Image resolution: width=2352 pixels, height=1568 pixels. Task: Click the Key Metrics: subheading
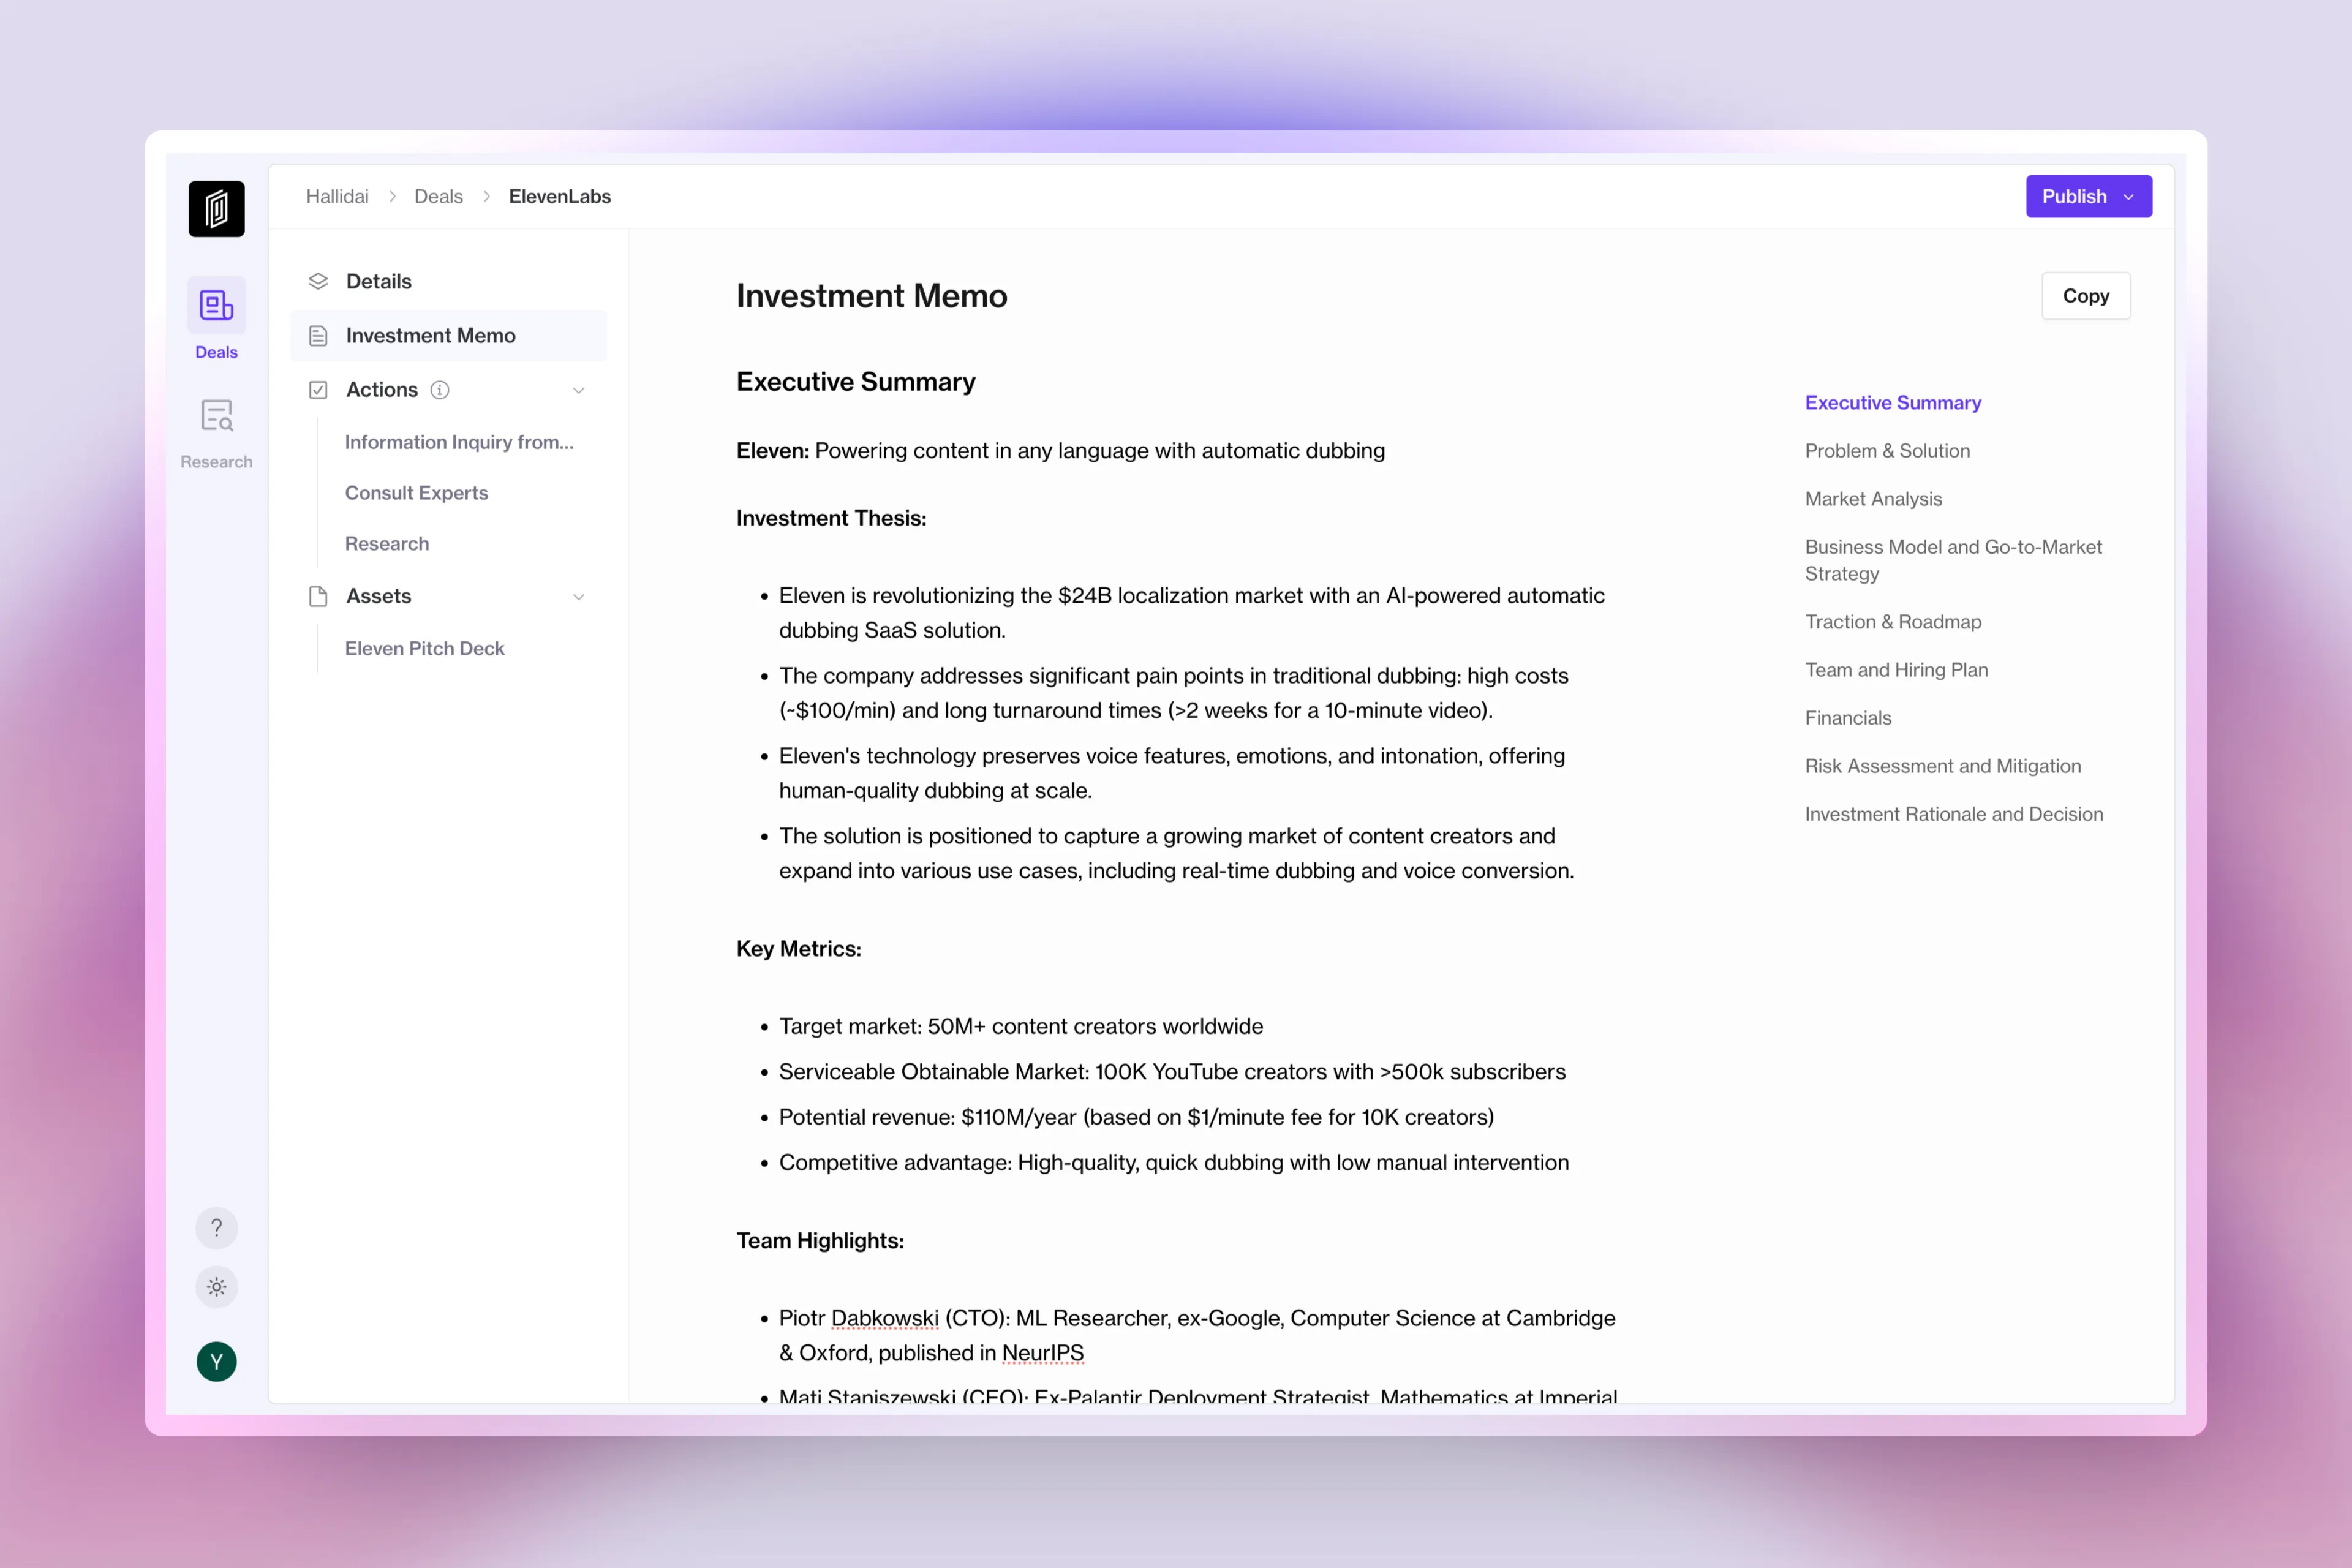point(799,949)
